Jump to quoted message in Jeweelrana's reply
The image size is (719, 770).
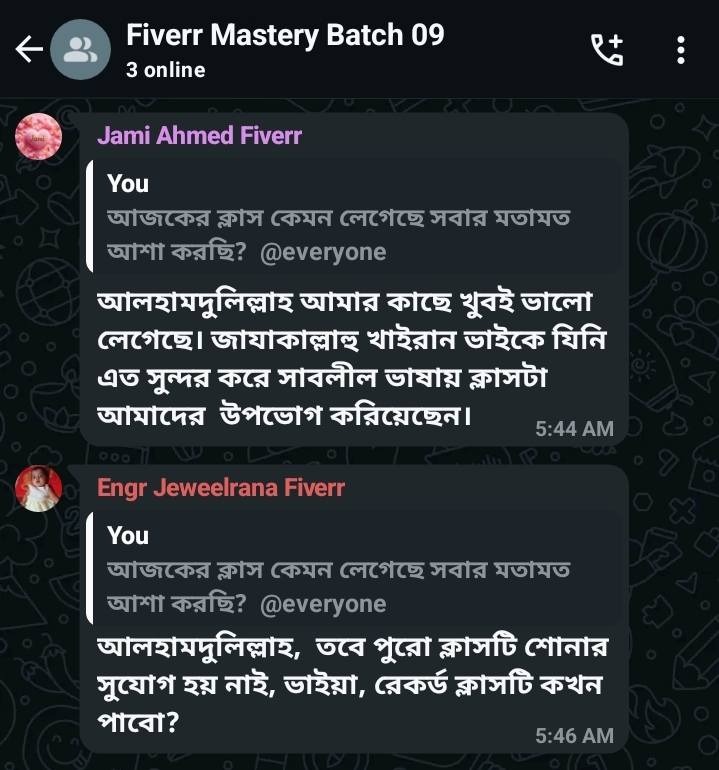click(353, 568)
